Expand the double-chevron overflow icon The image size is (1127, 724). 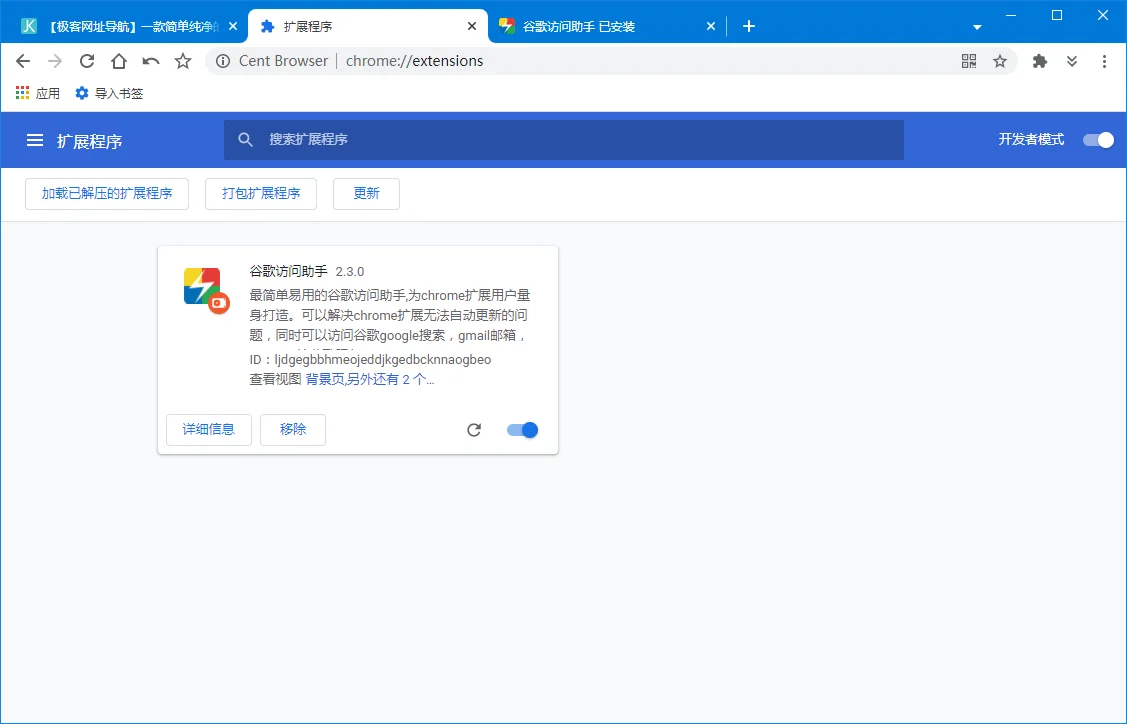[1072, 61]
